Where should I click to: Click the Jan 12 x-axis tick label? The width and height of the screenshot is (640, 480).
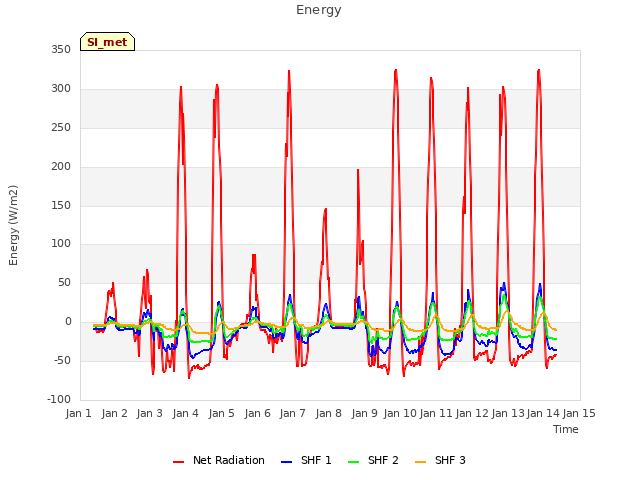click(472, 413)
